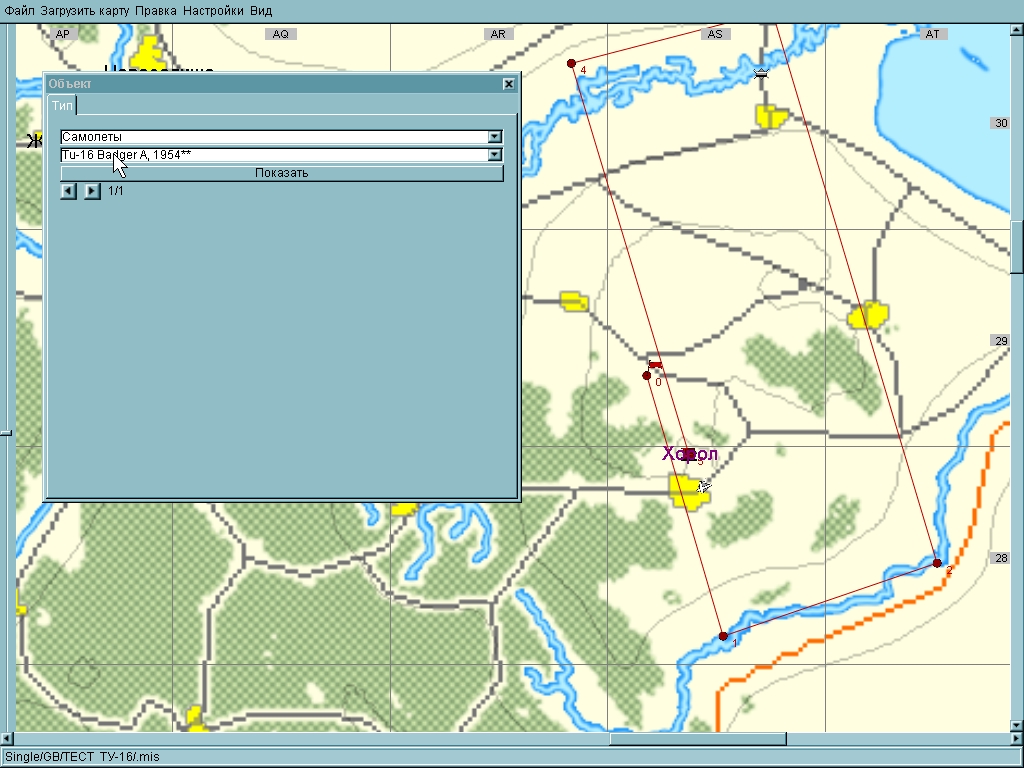Select waypoint 0 marker on map

[647, 376]
